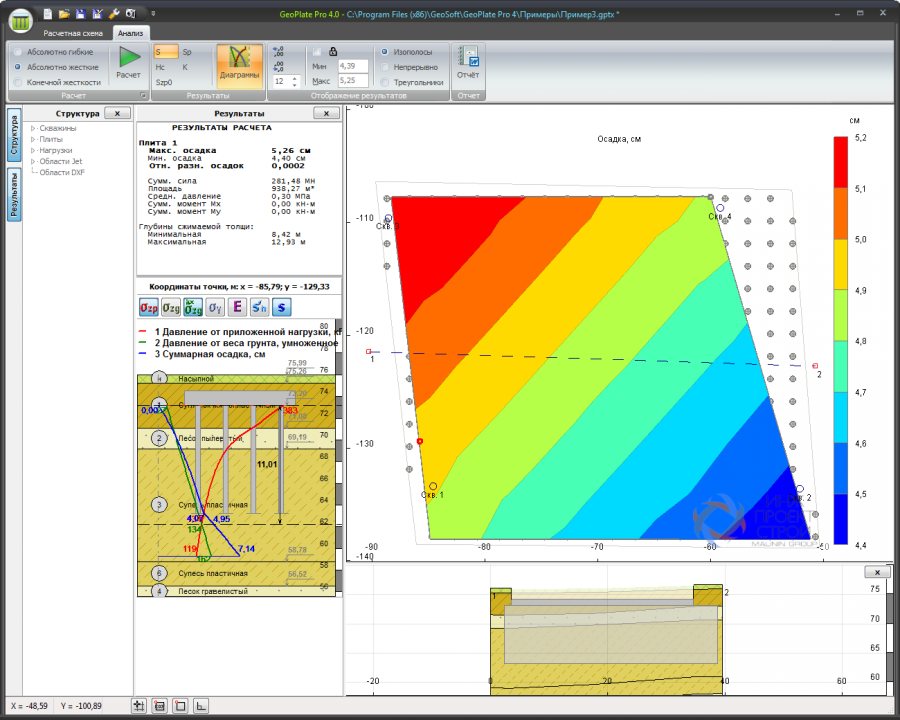Click the dark blue swatch in the legend
The image size is (900, 720).
[840, 519]
